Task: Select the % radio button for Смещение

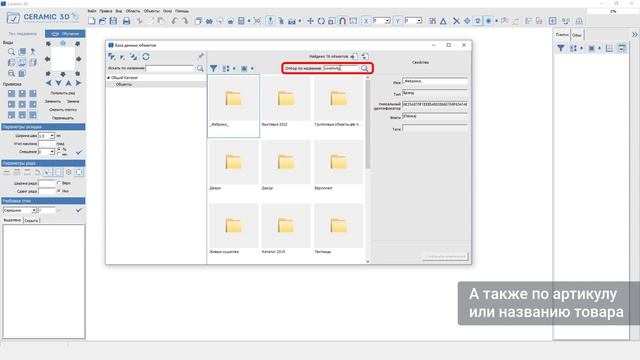Action: click(x=59, y=149)
